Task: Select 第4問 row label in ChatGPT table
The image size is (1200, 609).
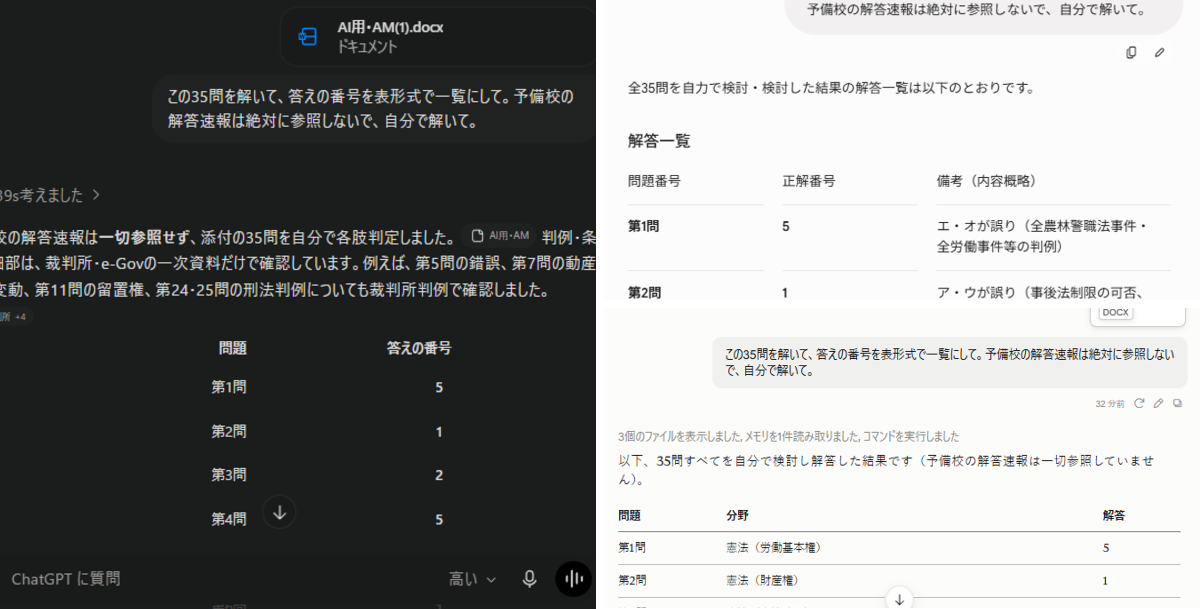Action: [x=229, y=519]
